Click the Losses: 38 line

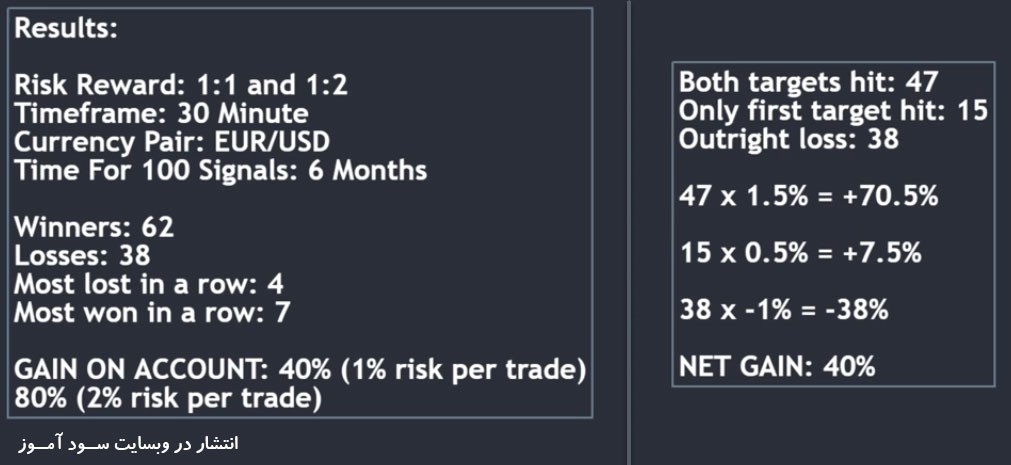(82, 256)
